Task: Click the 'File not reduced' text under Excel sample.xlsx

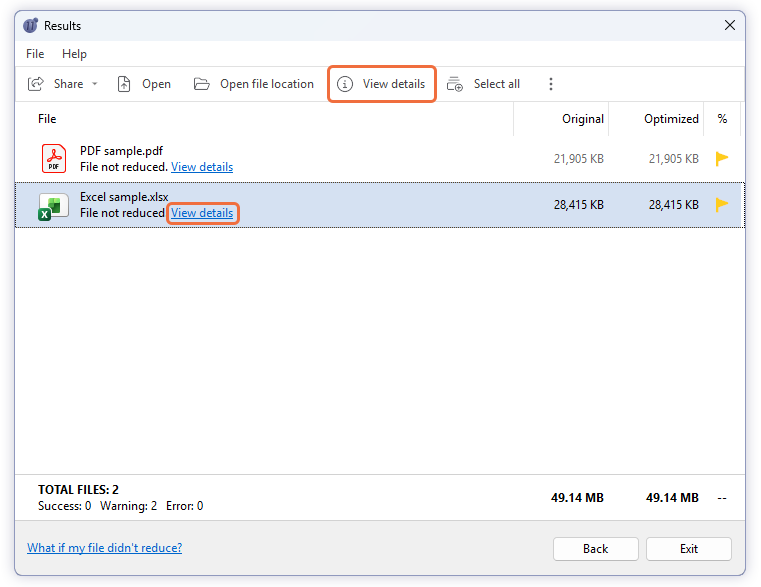Action: (122, 213)
